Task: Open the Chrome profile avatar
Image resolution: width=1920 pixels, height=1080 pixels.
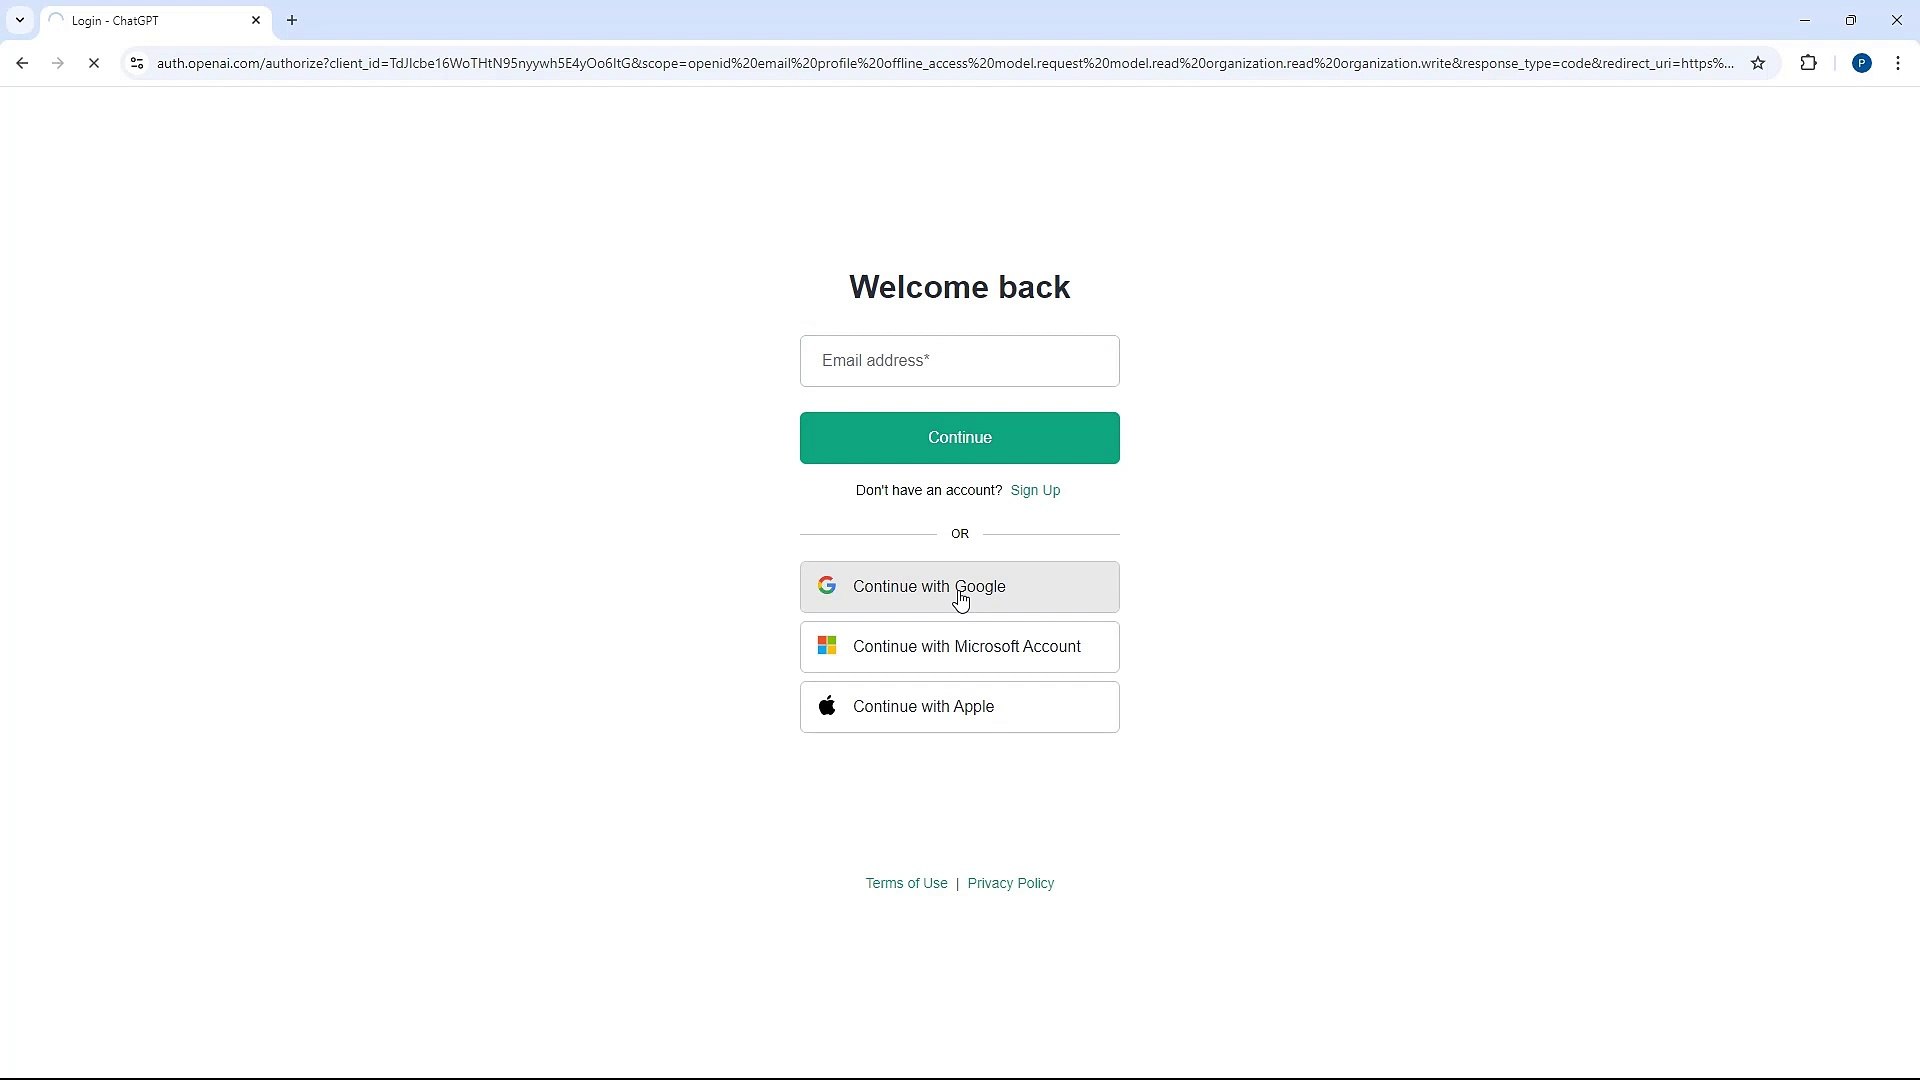Action: pos(1861,63)
